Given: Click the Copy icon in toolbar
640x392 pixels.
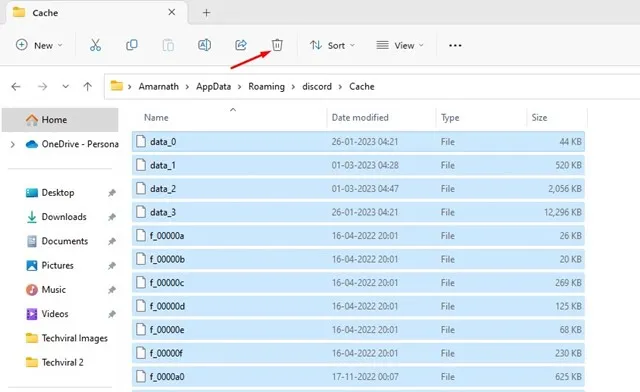Looking at the screenshot, I should coord(131,45).
